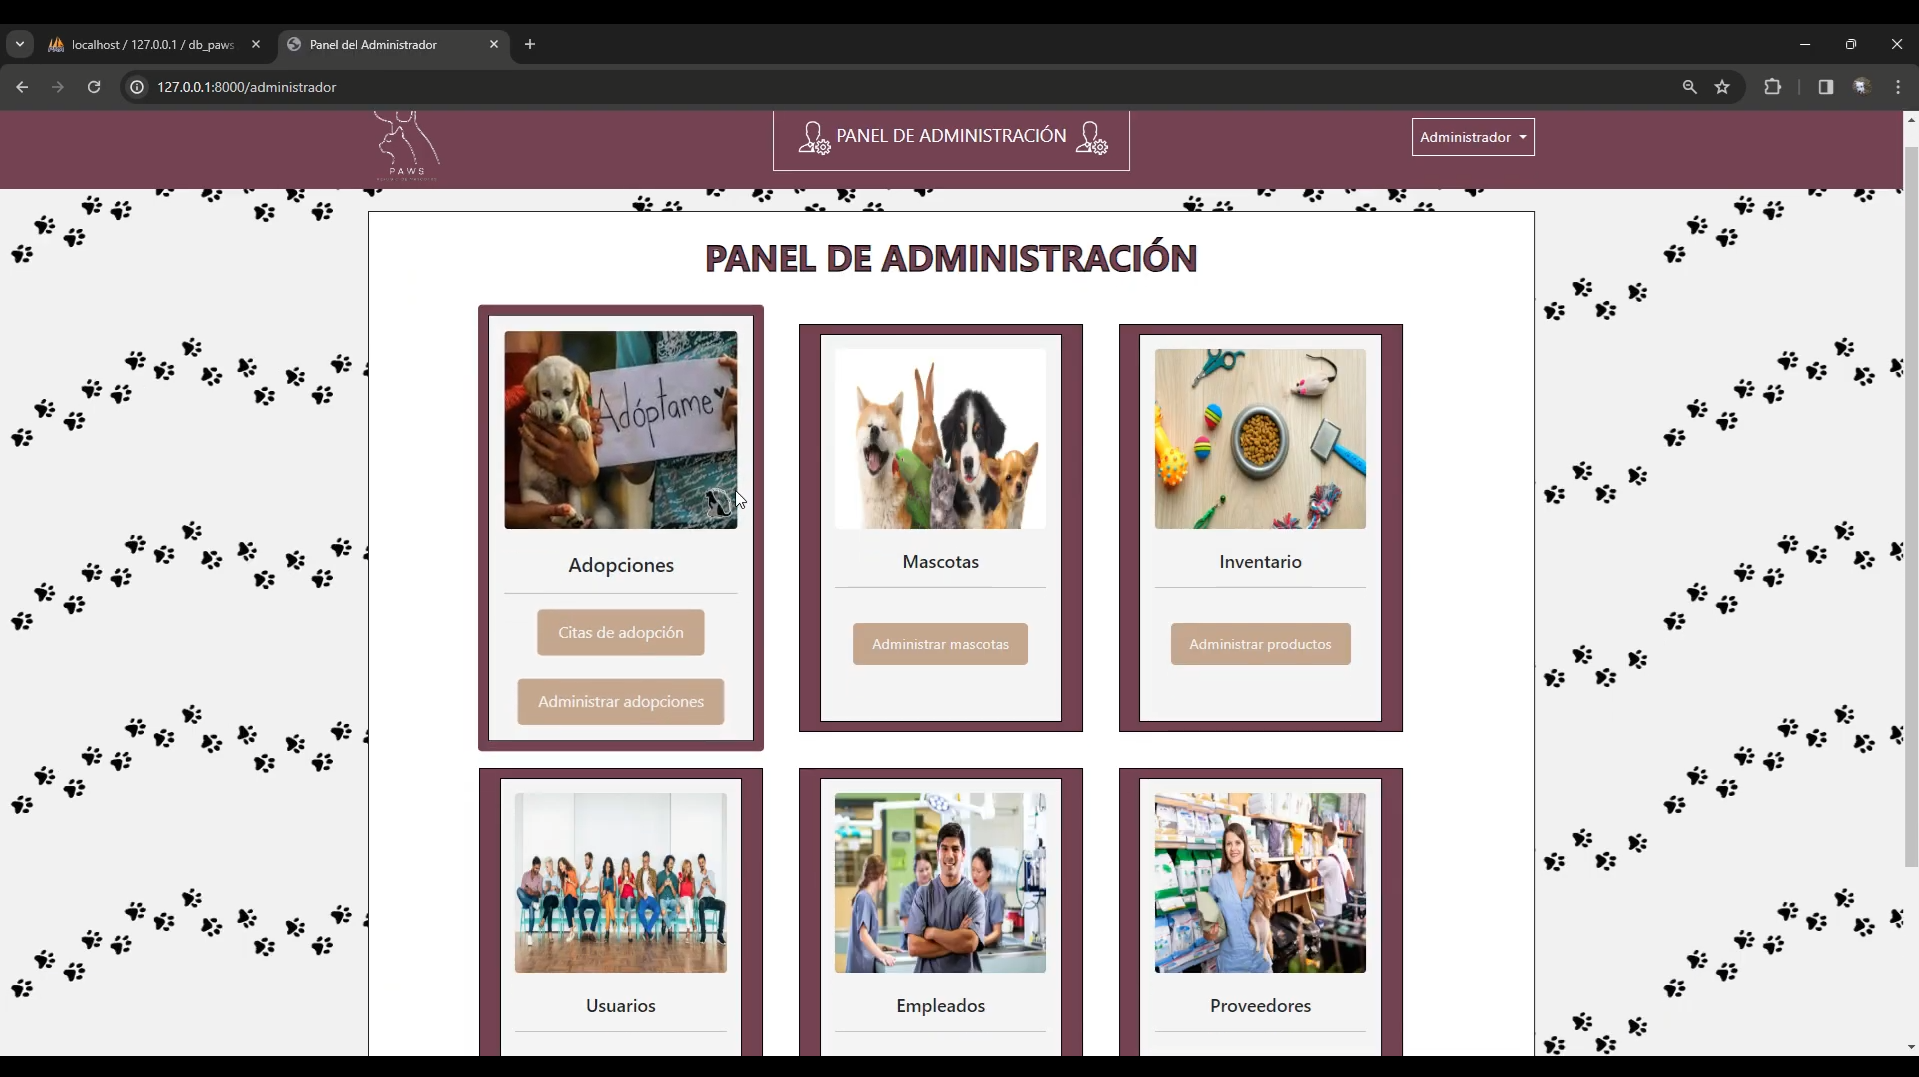Viewport: 1919px width, 1077px height.
Task: Select the Panel del Administrador tab
Action: (x=375, y=44)
